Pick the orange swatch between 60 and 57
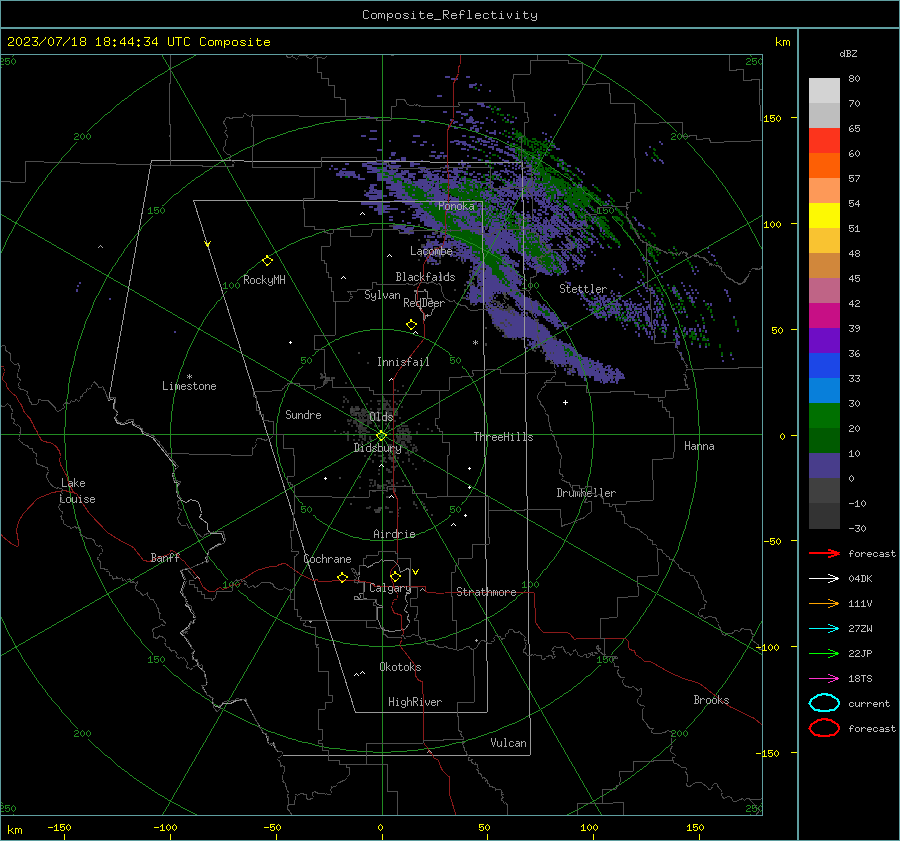The height and width of the screenshot is (841, 900). click(824, 165)
